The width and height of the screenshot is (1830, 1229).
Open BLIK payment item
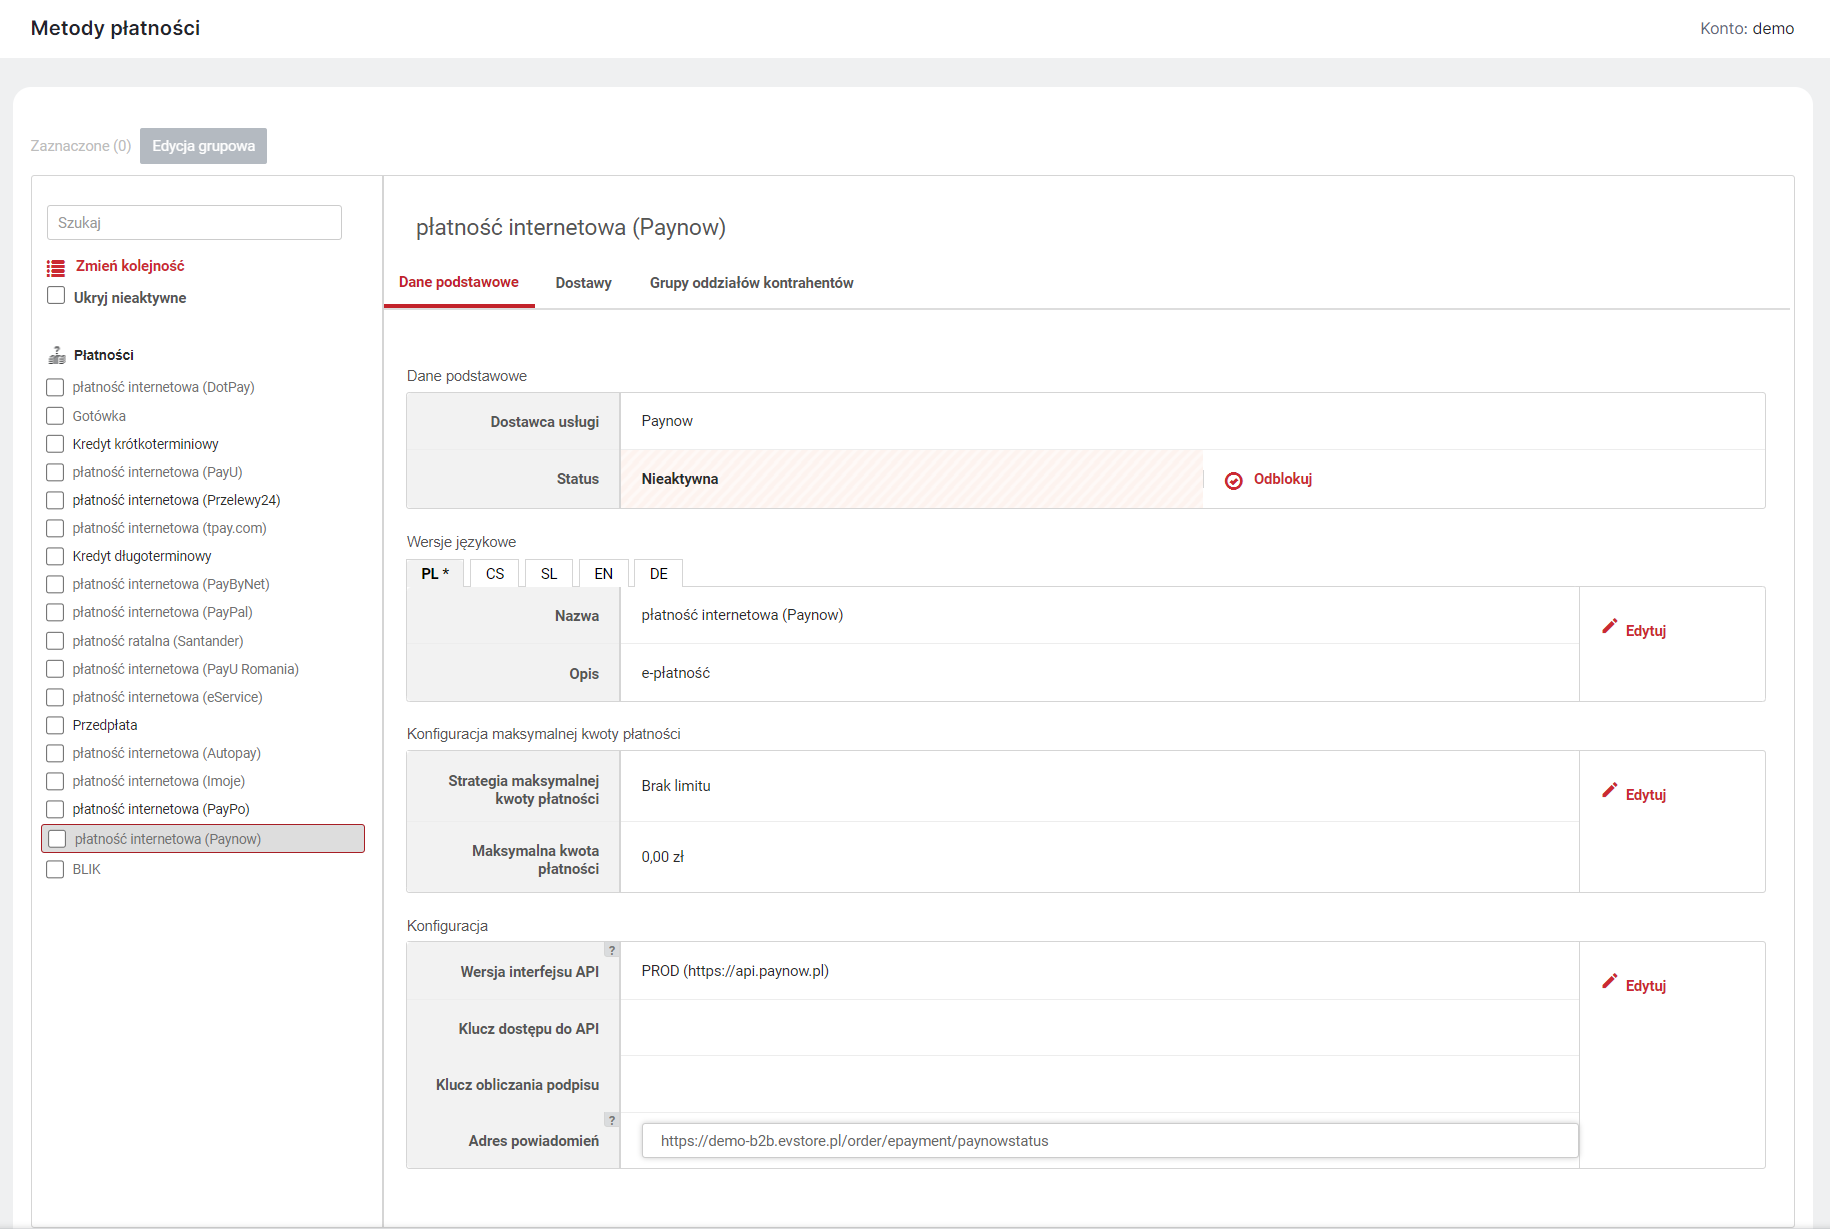pos(87,869)
